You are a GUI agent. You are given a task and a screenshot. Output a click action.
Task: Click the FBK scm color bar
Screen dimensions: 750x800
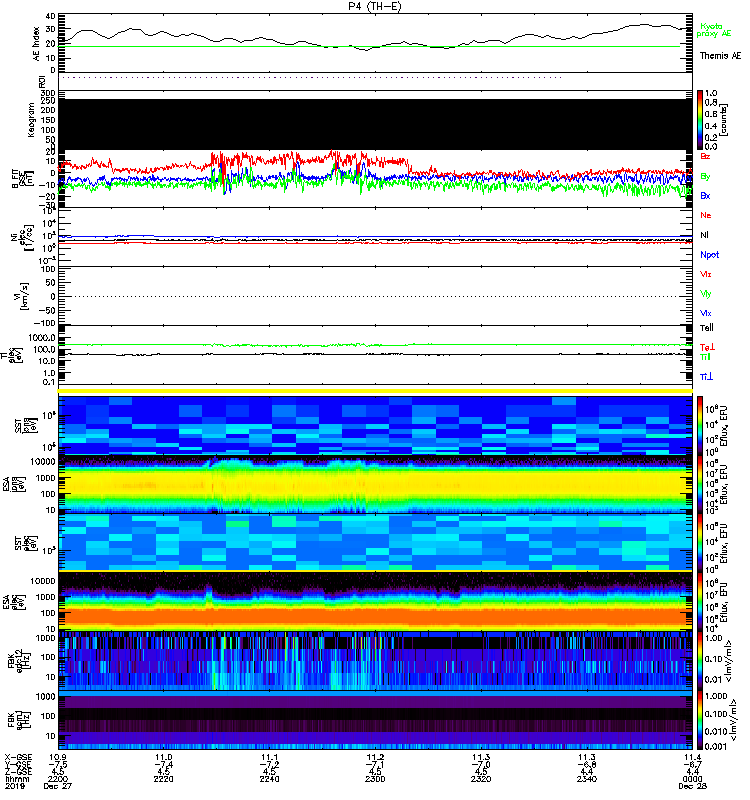(x=700, y=719)
